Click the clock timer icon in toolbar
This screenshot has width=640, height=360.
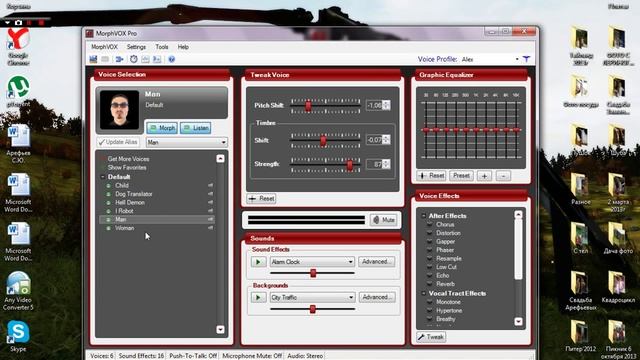click(x=133, y=59)
